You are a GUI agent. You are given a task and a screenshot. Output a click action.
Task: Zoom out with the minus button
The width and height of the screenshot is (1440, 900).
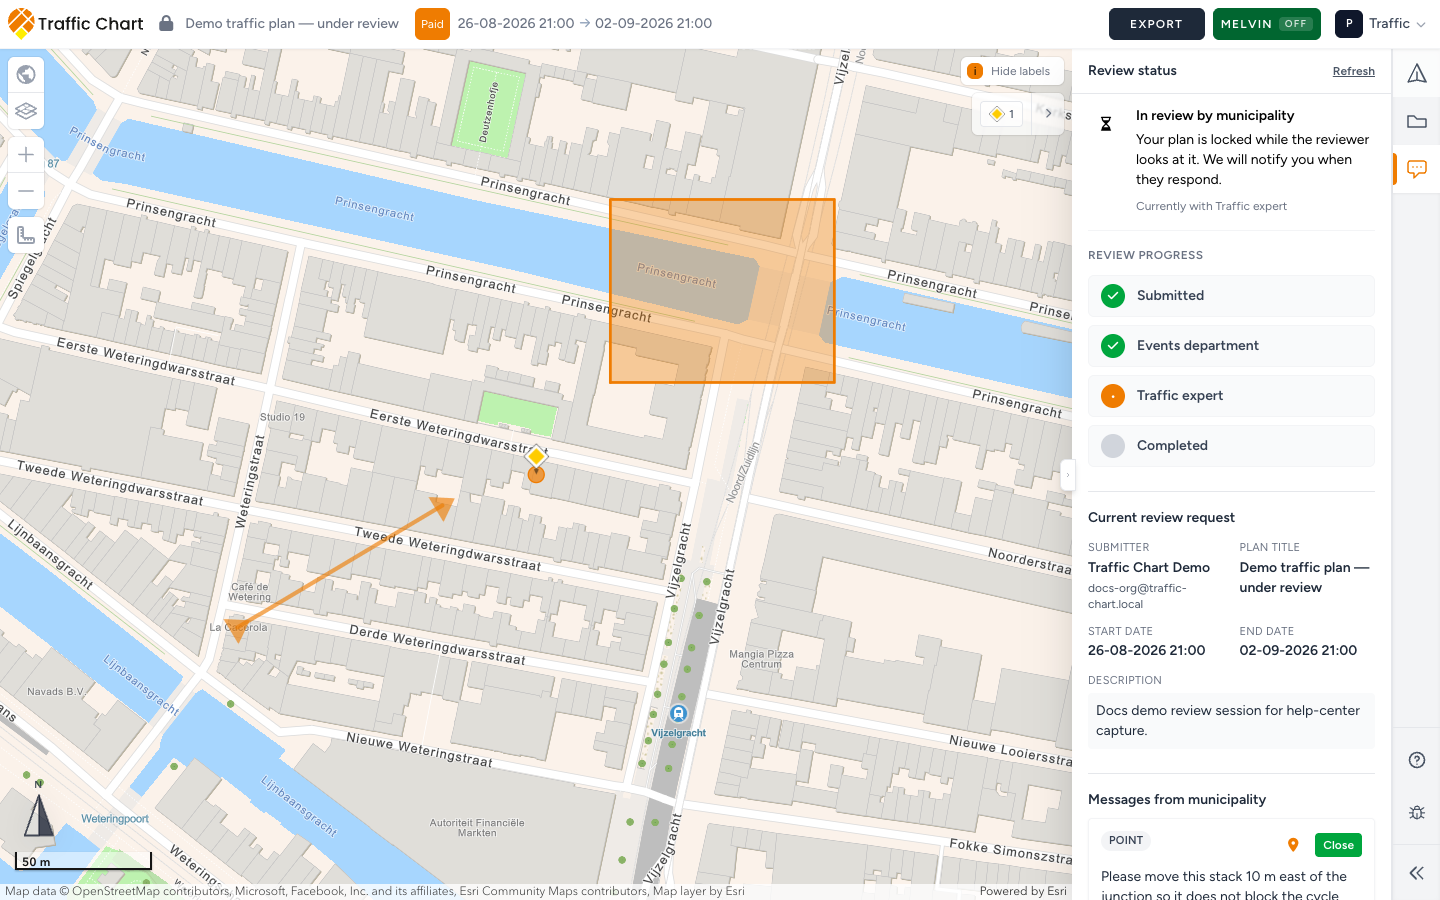pos(26,191)
